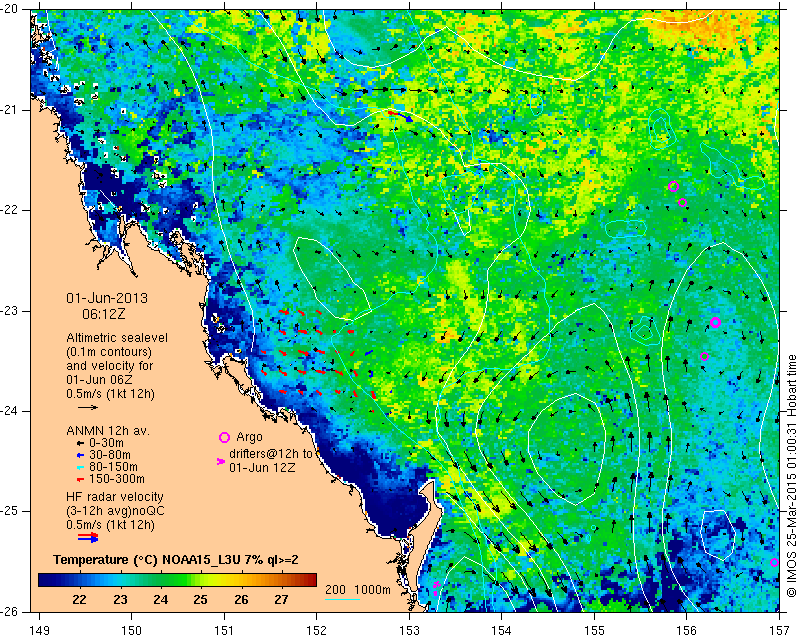Click the "80-150m" depth label
This screenshot has width=800, height=640.
click(113, 467)
